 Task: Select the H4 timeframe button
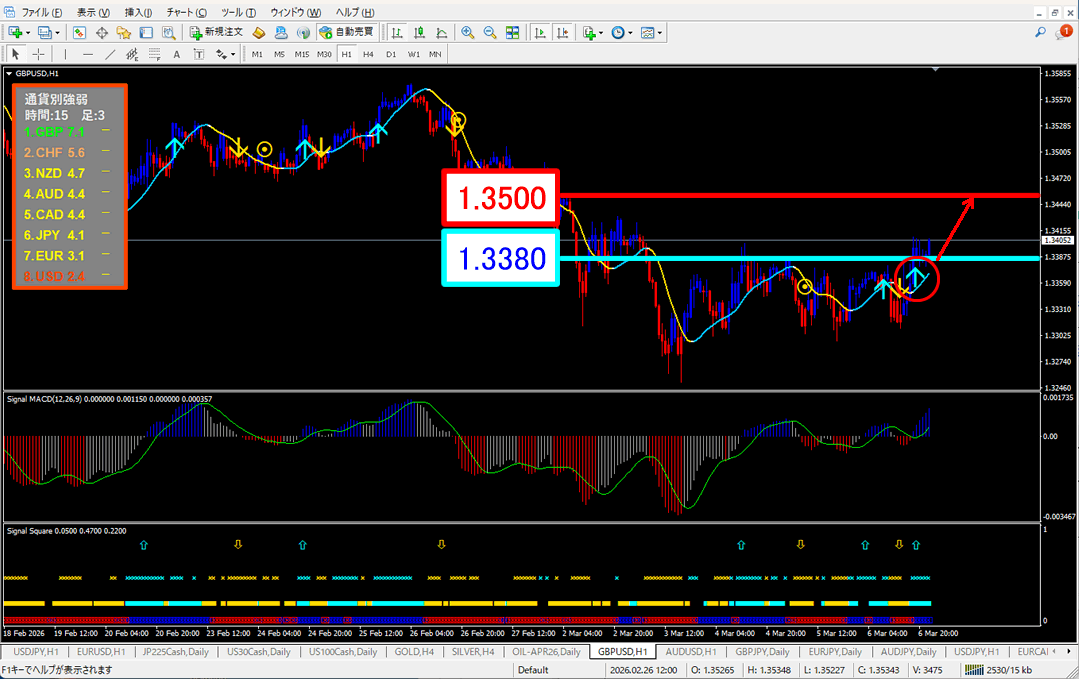pos(368,54)
